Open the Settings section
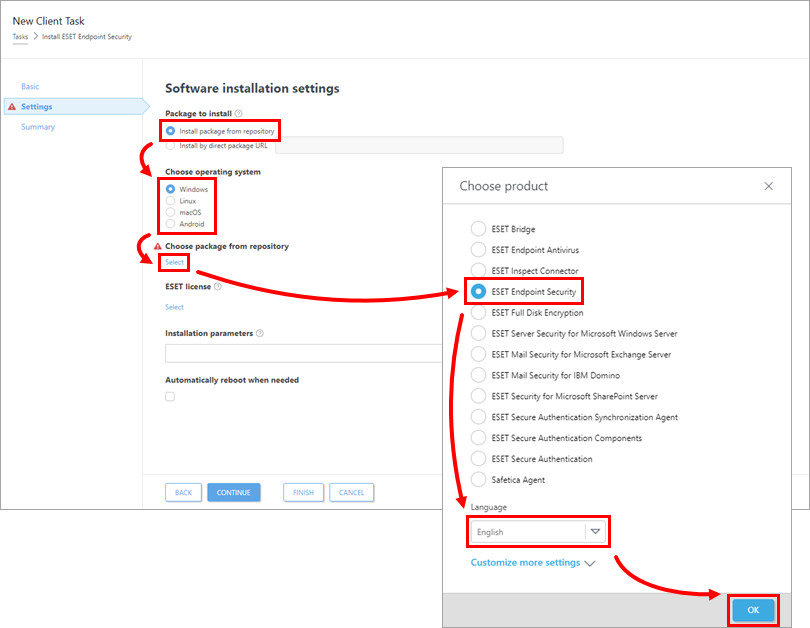 point(36,106)
